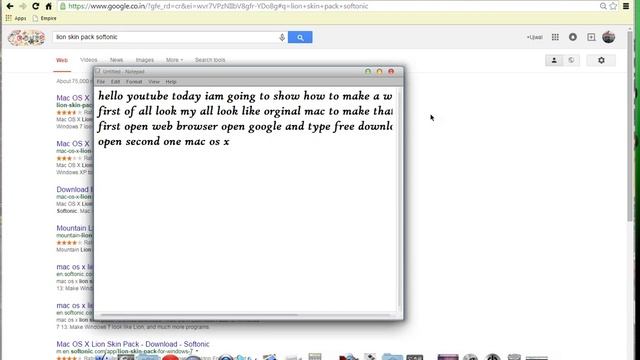The image size is (640, 360).
Task: Open the Google apps grid
Action: click(x=555, y=37)
